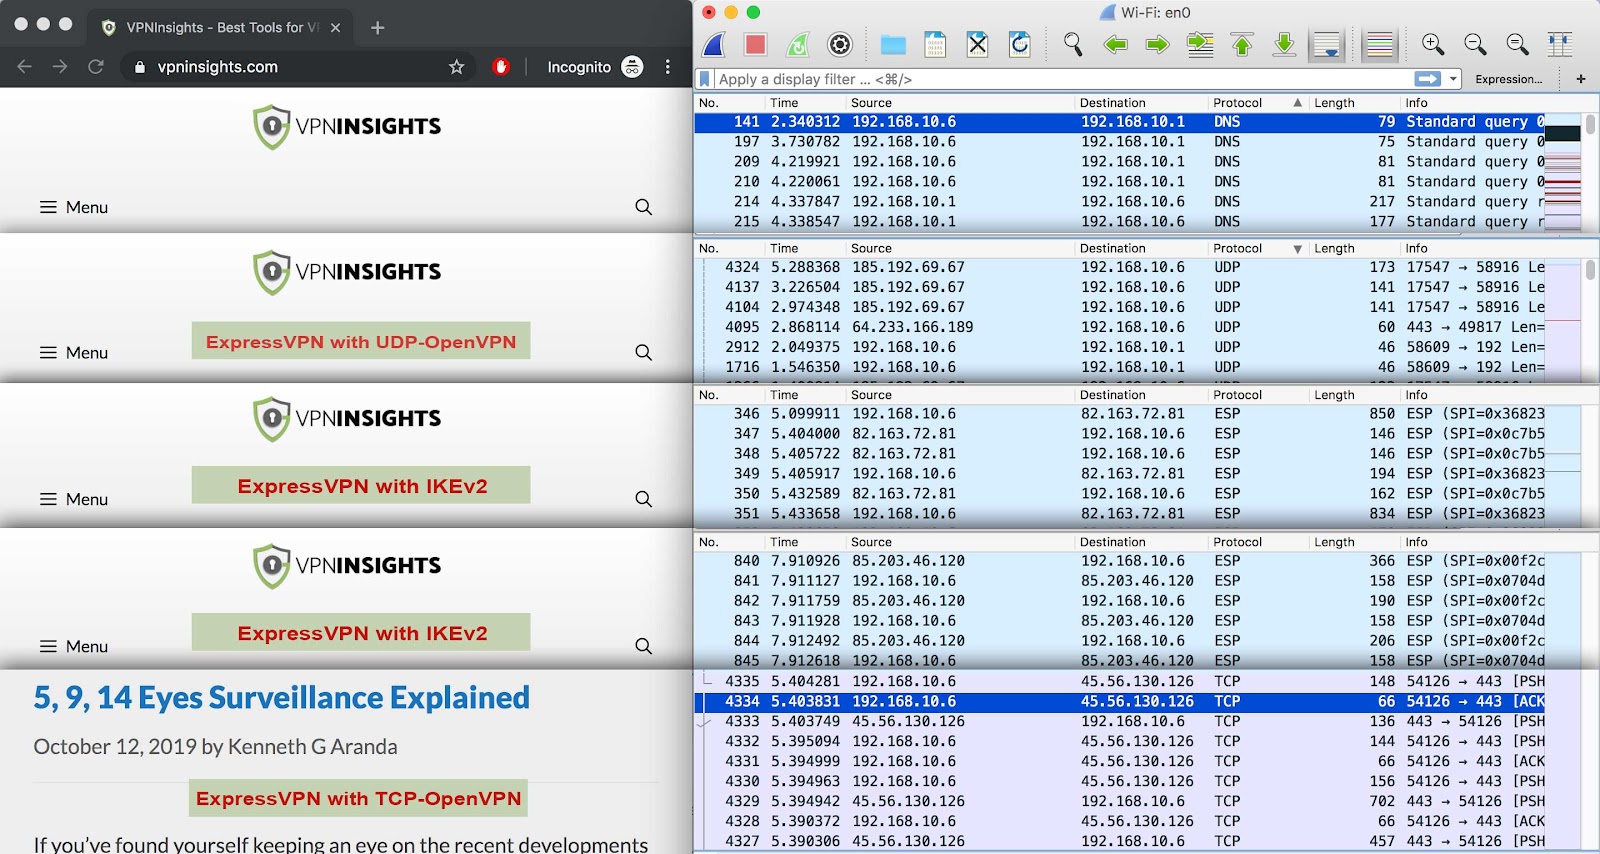Stop the running packet capture
Viewport: 1600px width, 854px height.
pos(755,44)
